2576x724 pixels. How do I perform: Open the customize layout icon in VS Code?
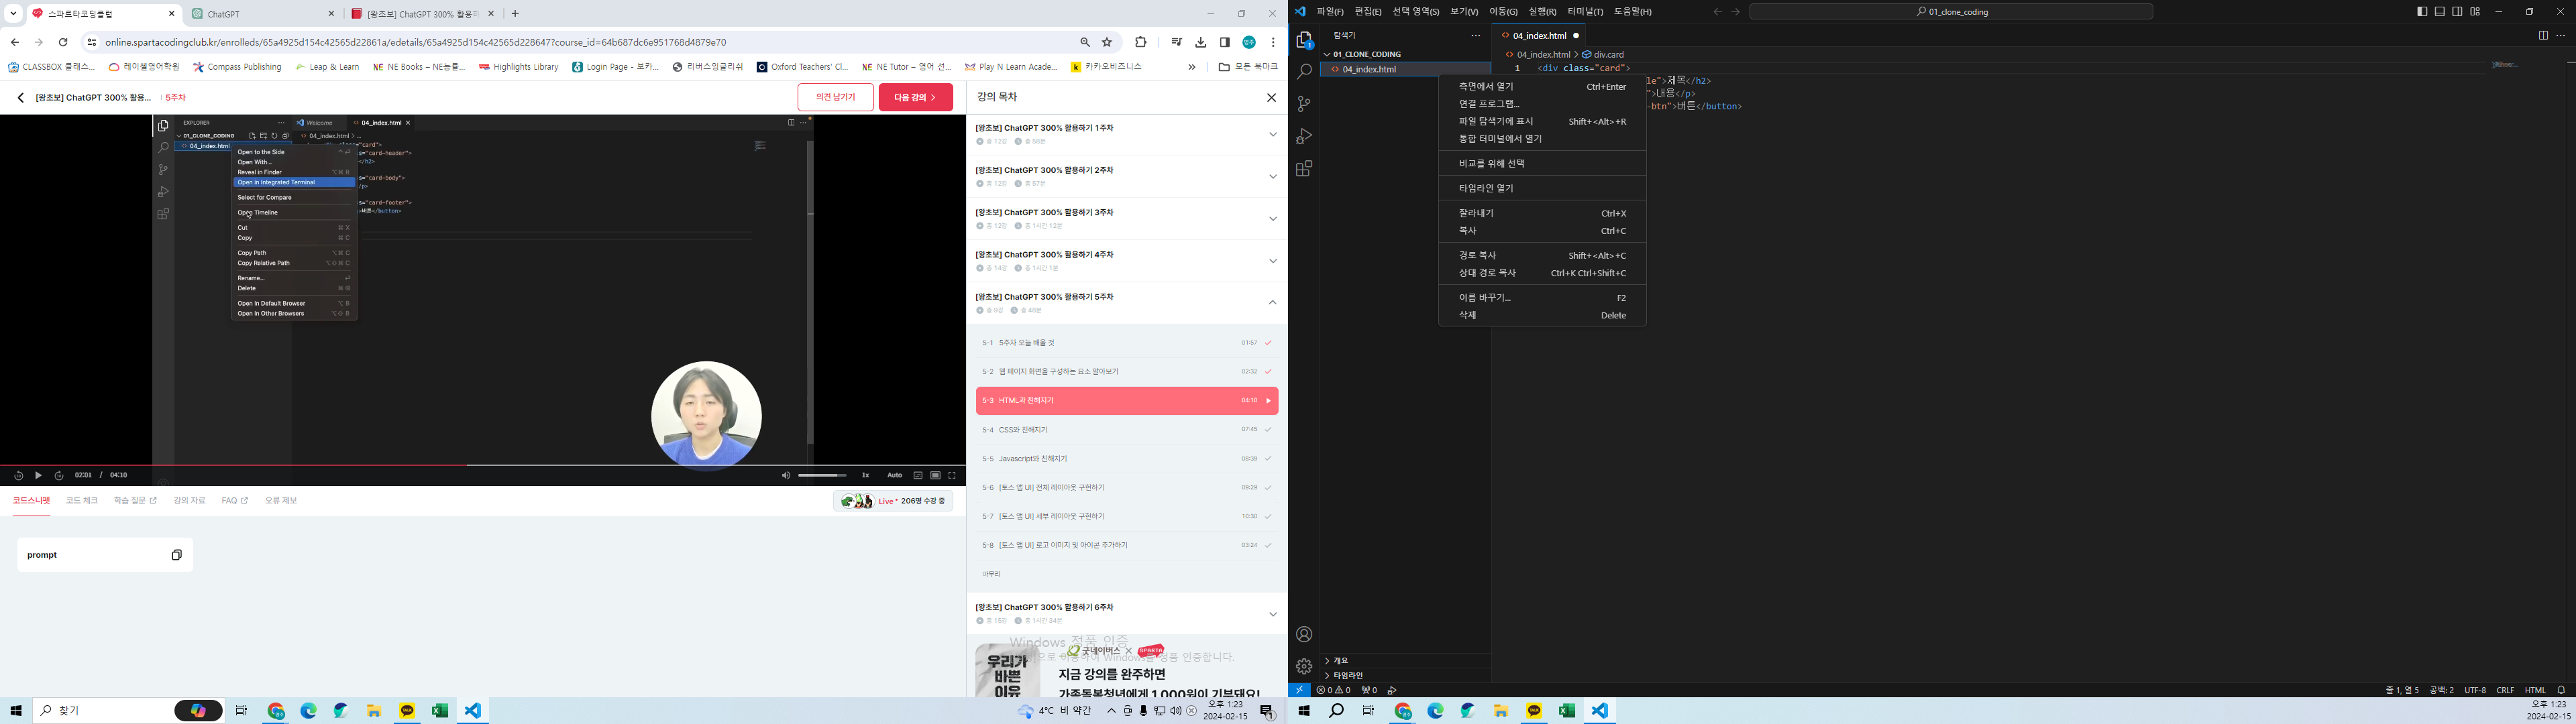click(x=2475, y=12)
